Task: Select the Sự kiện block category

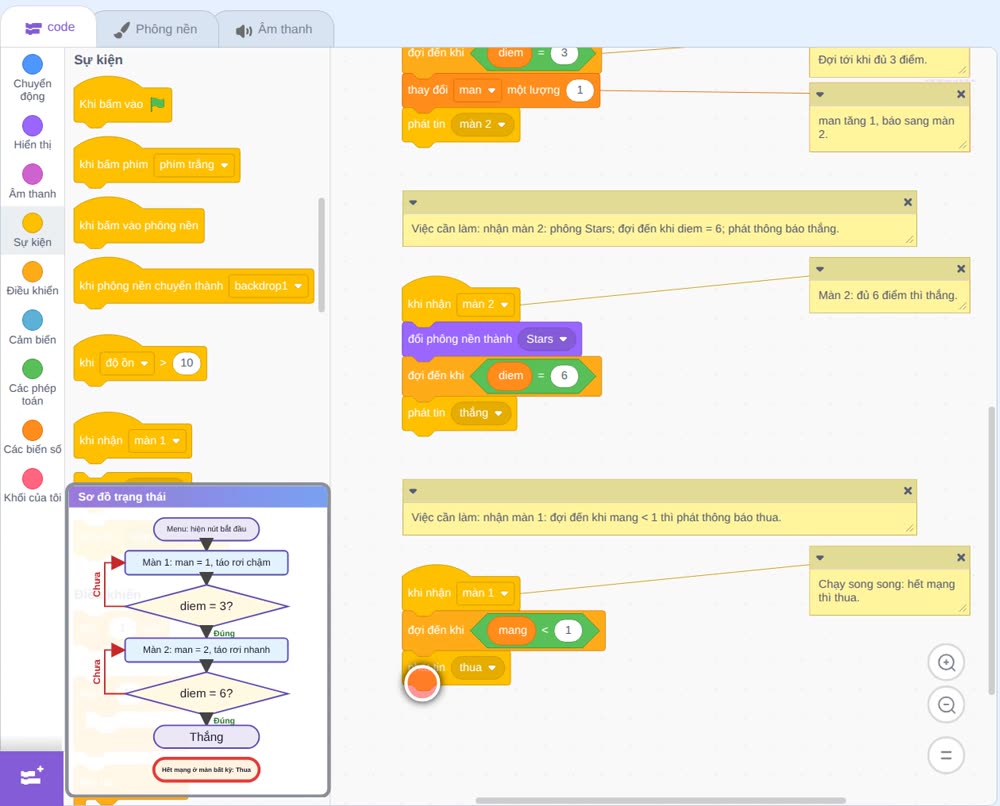Action: (x=32, y=230)
